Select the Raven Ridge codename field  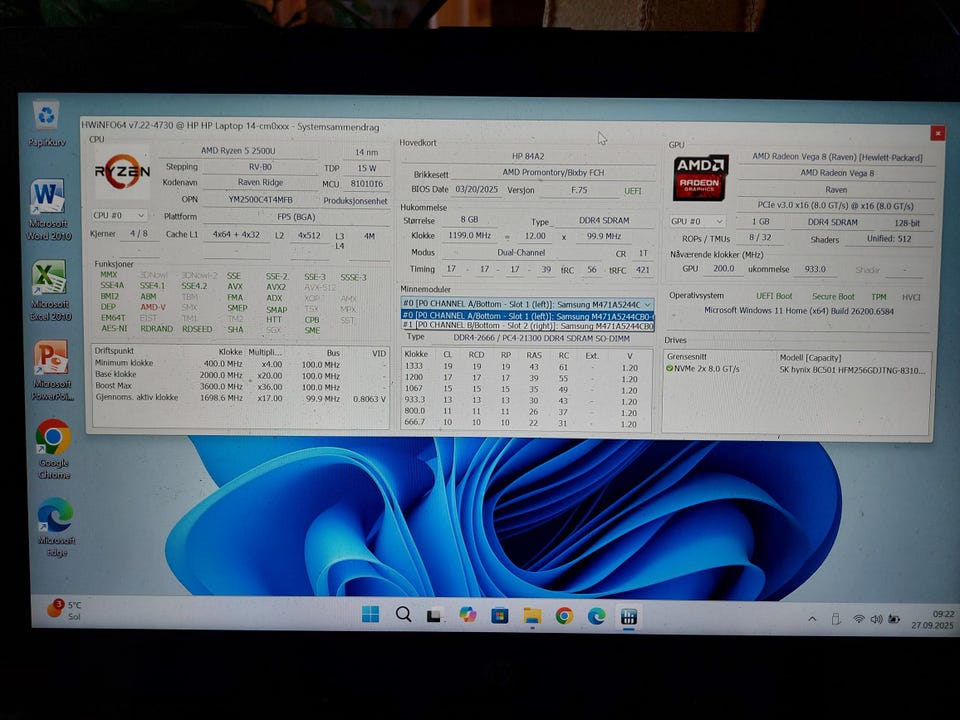[260, 182]
